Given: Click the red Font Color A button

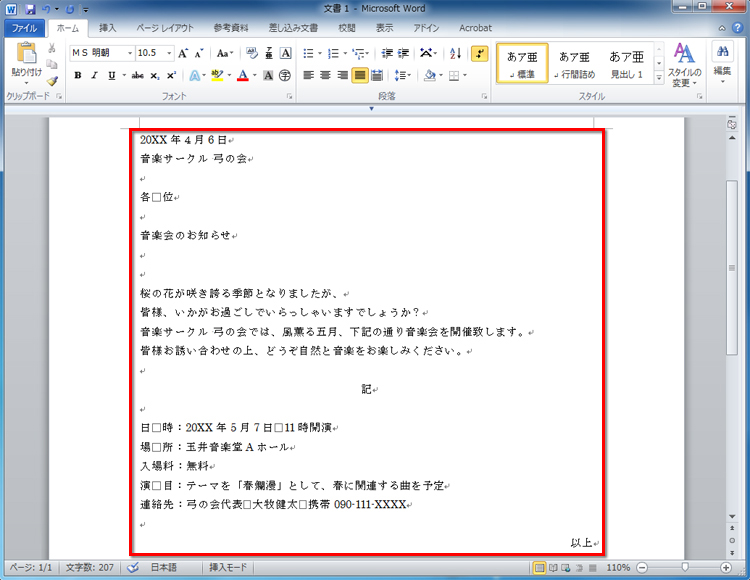Looking at the screenshot, I should point(243,76).
